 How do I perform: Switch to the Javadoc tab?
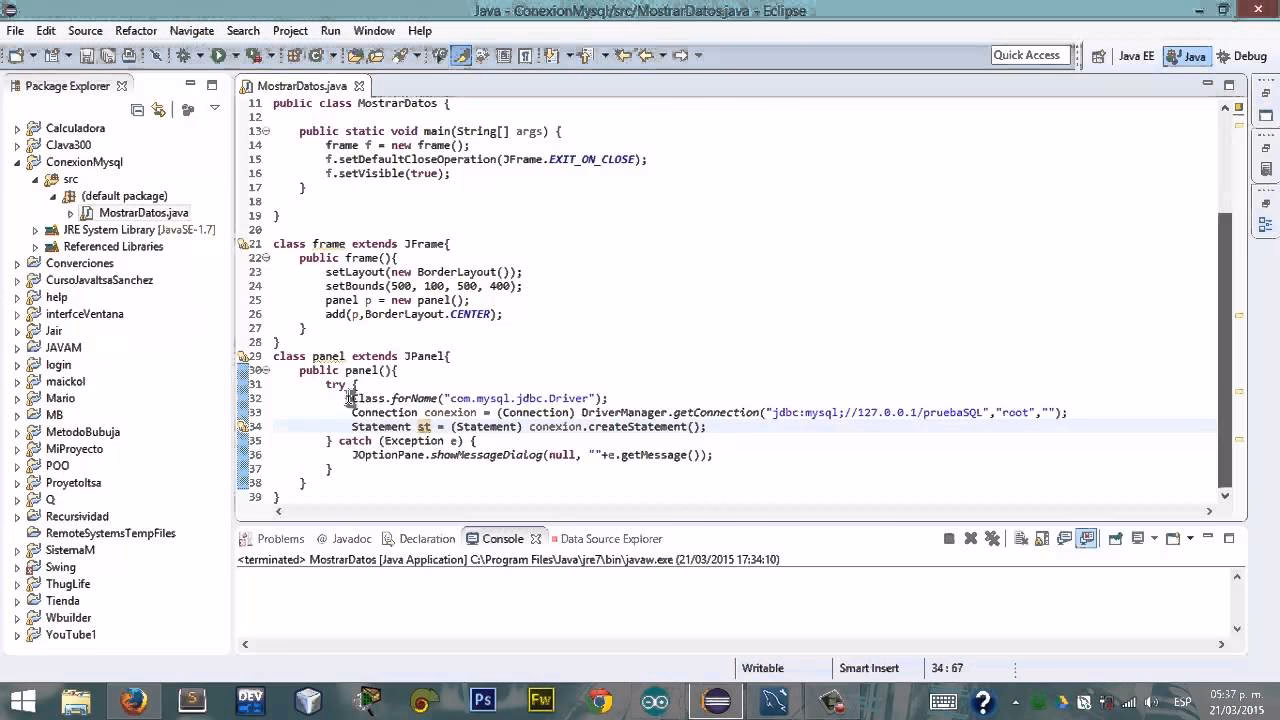(x=343, y=538)
